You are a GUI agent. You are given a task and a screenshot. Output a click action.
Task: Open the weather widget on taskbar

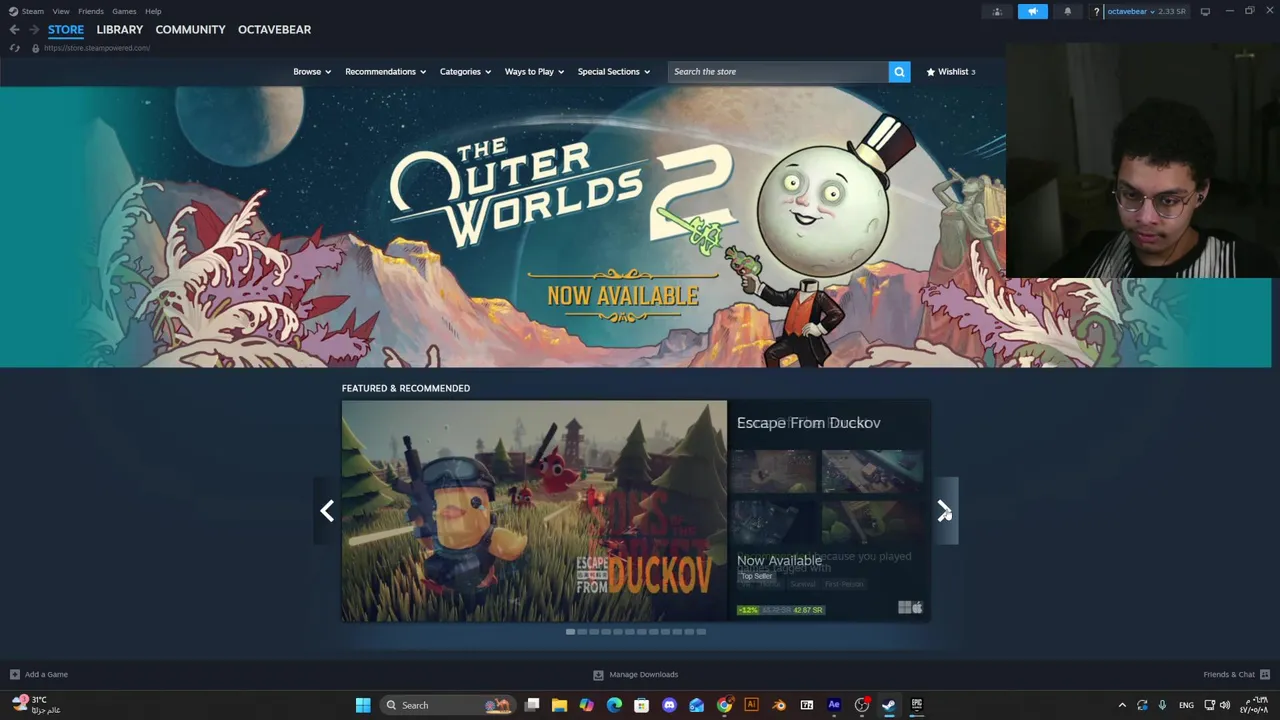(x=35, y=705)
